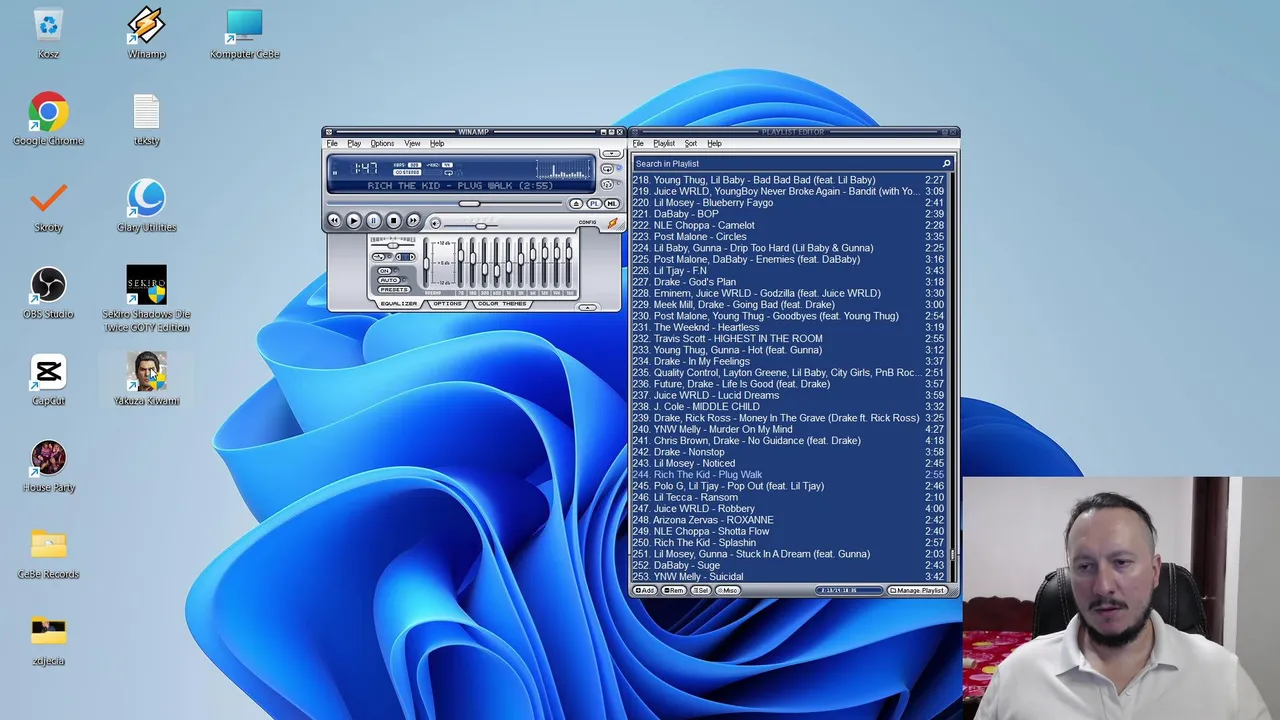
Task: Open Playlist Editor Help menu
Action: point(714,143)
